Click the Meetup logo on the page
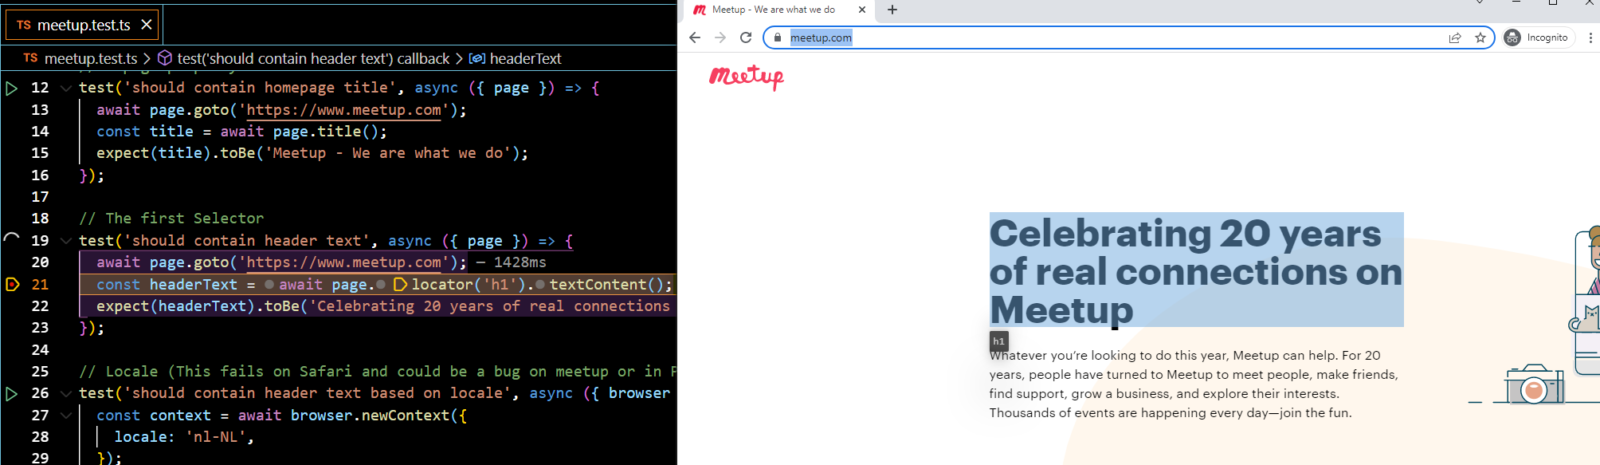The image size is (1600, 465). pos(747,77)
